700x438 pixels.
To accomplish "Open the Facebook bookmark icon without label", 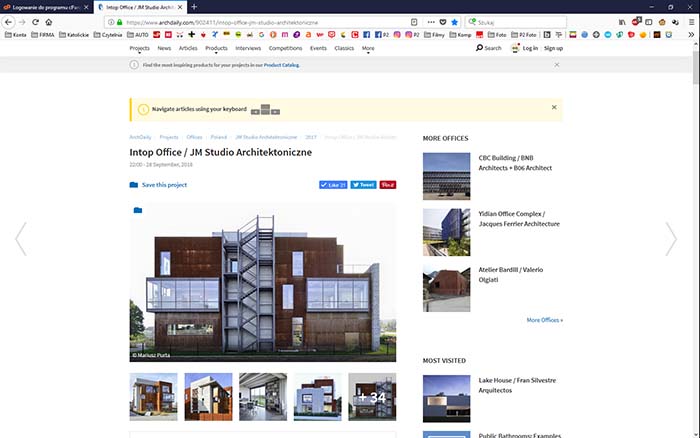I will pos(367,34).
